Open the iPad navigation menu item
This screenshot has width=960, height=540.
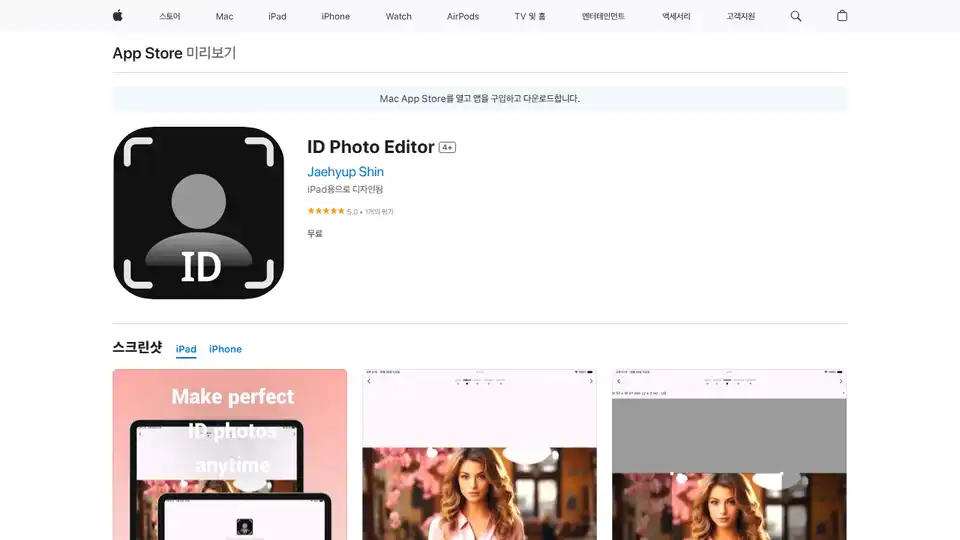pos(277,17)
